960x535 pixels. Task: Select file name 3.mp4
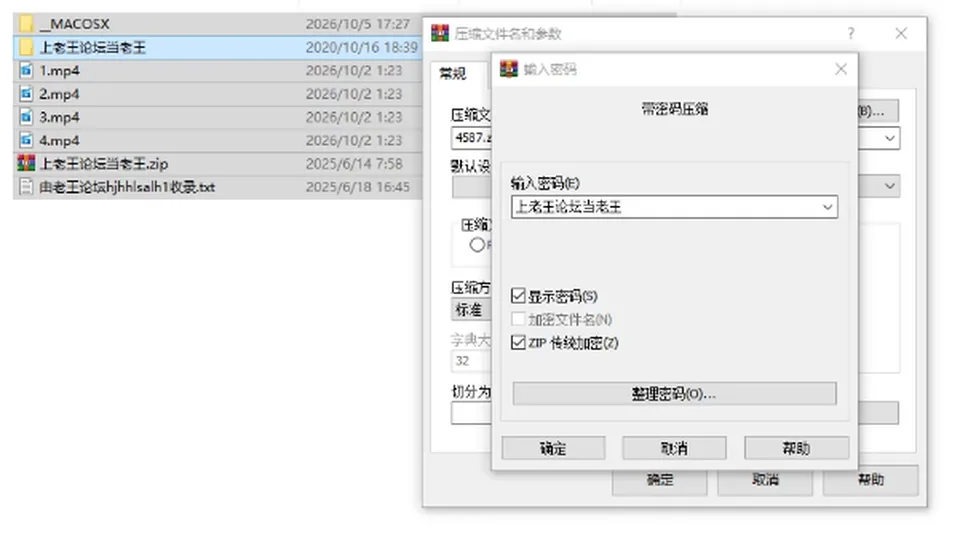[x=59, y=117]
